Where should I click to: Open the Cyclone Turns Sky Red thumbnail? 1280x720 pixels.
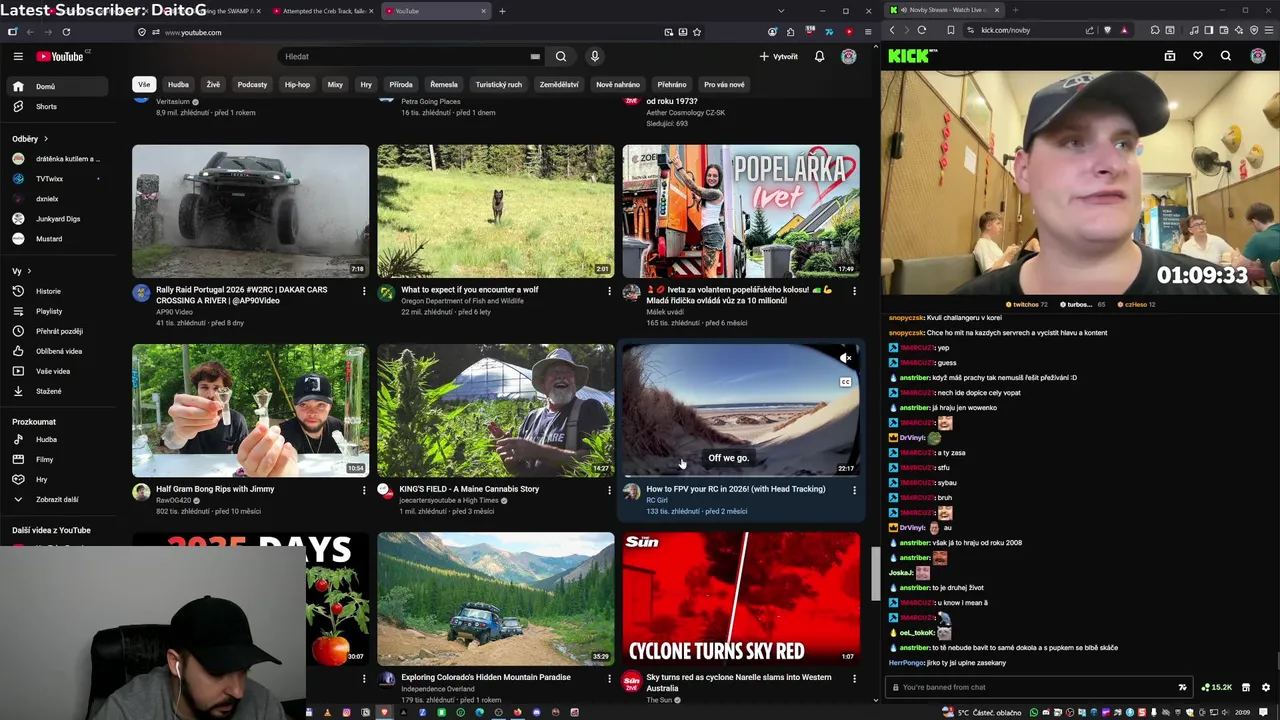(741, 599)
